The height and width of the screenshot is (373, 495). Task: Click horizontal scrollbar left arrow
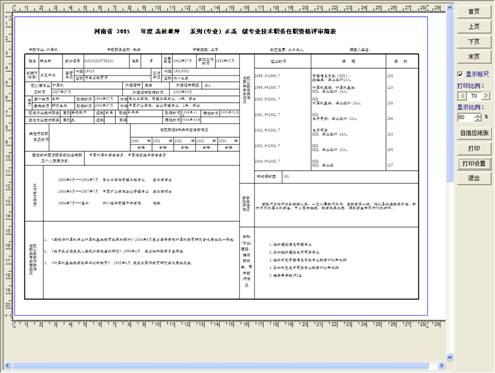(x=7, y=366)
